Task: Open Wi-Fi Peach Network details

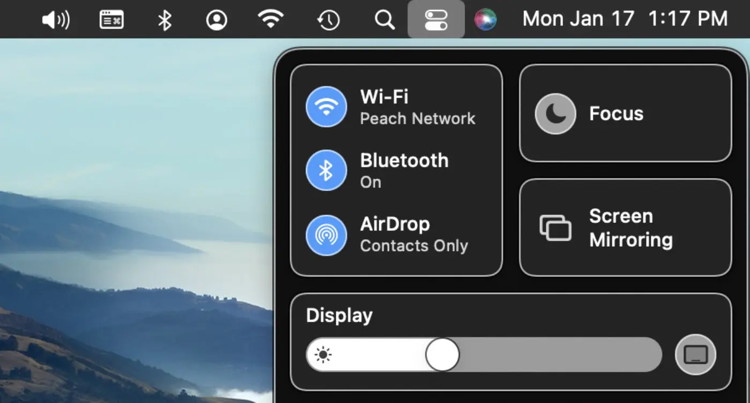Action: (x=418, y=107)
